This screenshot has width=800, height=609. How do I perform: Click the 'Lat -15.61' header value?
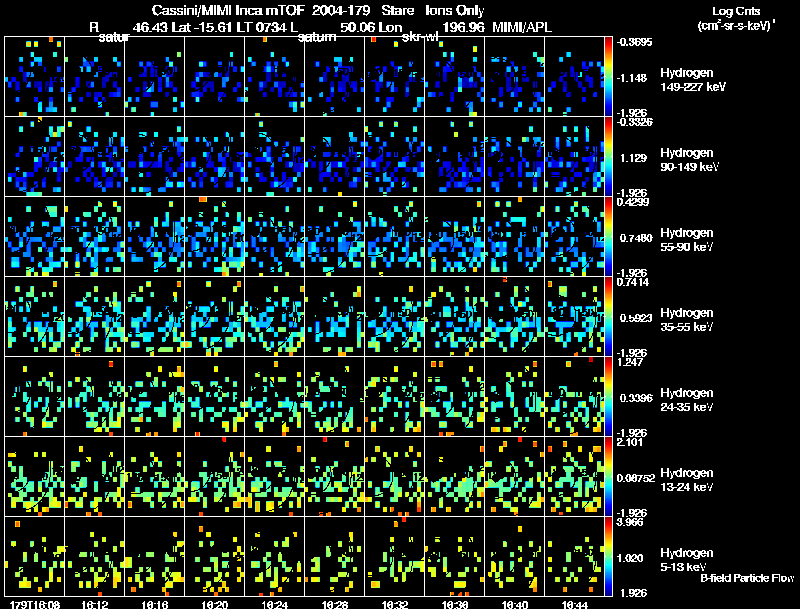[205, 27]
